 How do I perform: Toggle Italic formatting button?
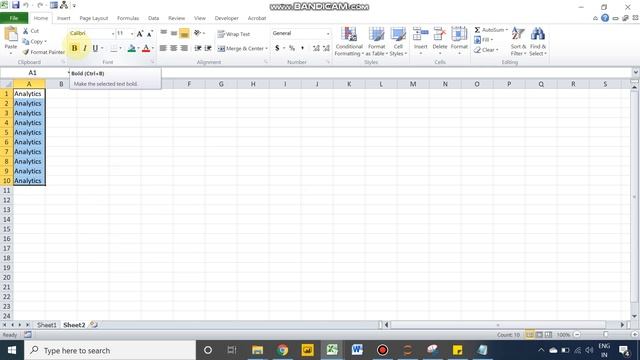tap(85, 48)
